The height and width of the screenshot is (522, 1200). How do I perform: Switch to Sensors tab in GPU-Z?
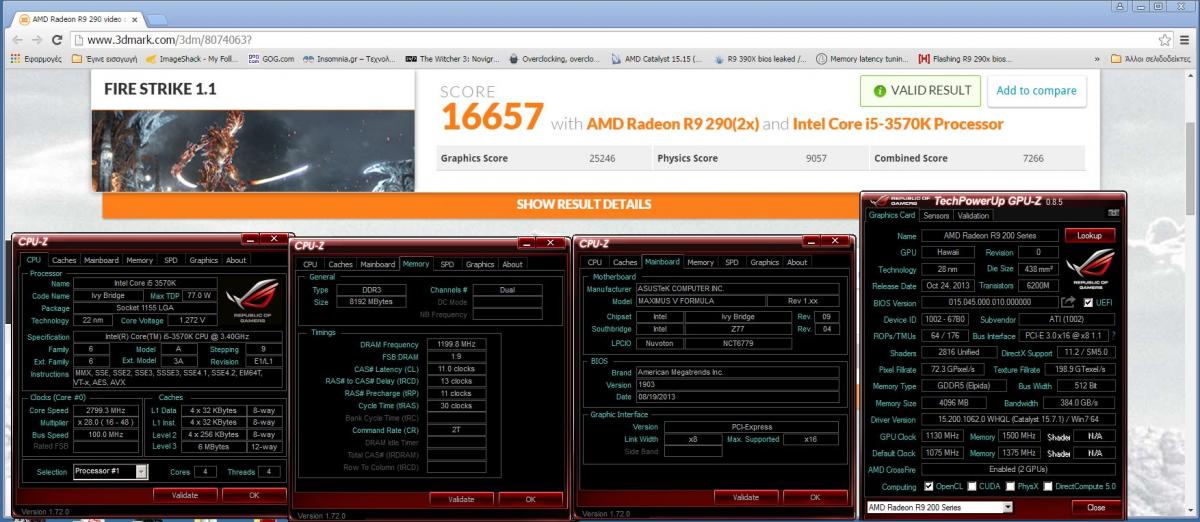pos(936,215)
